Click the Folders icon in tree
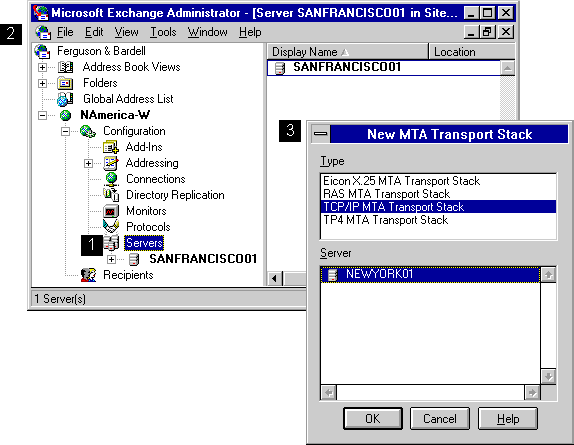This screenshot has height=445, width=574. click(65, 83)
